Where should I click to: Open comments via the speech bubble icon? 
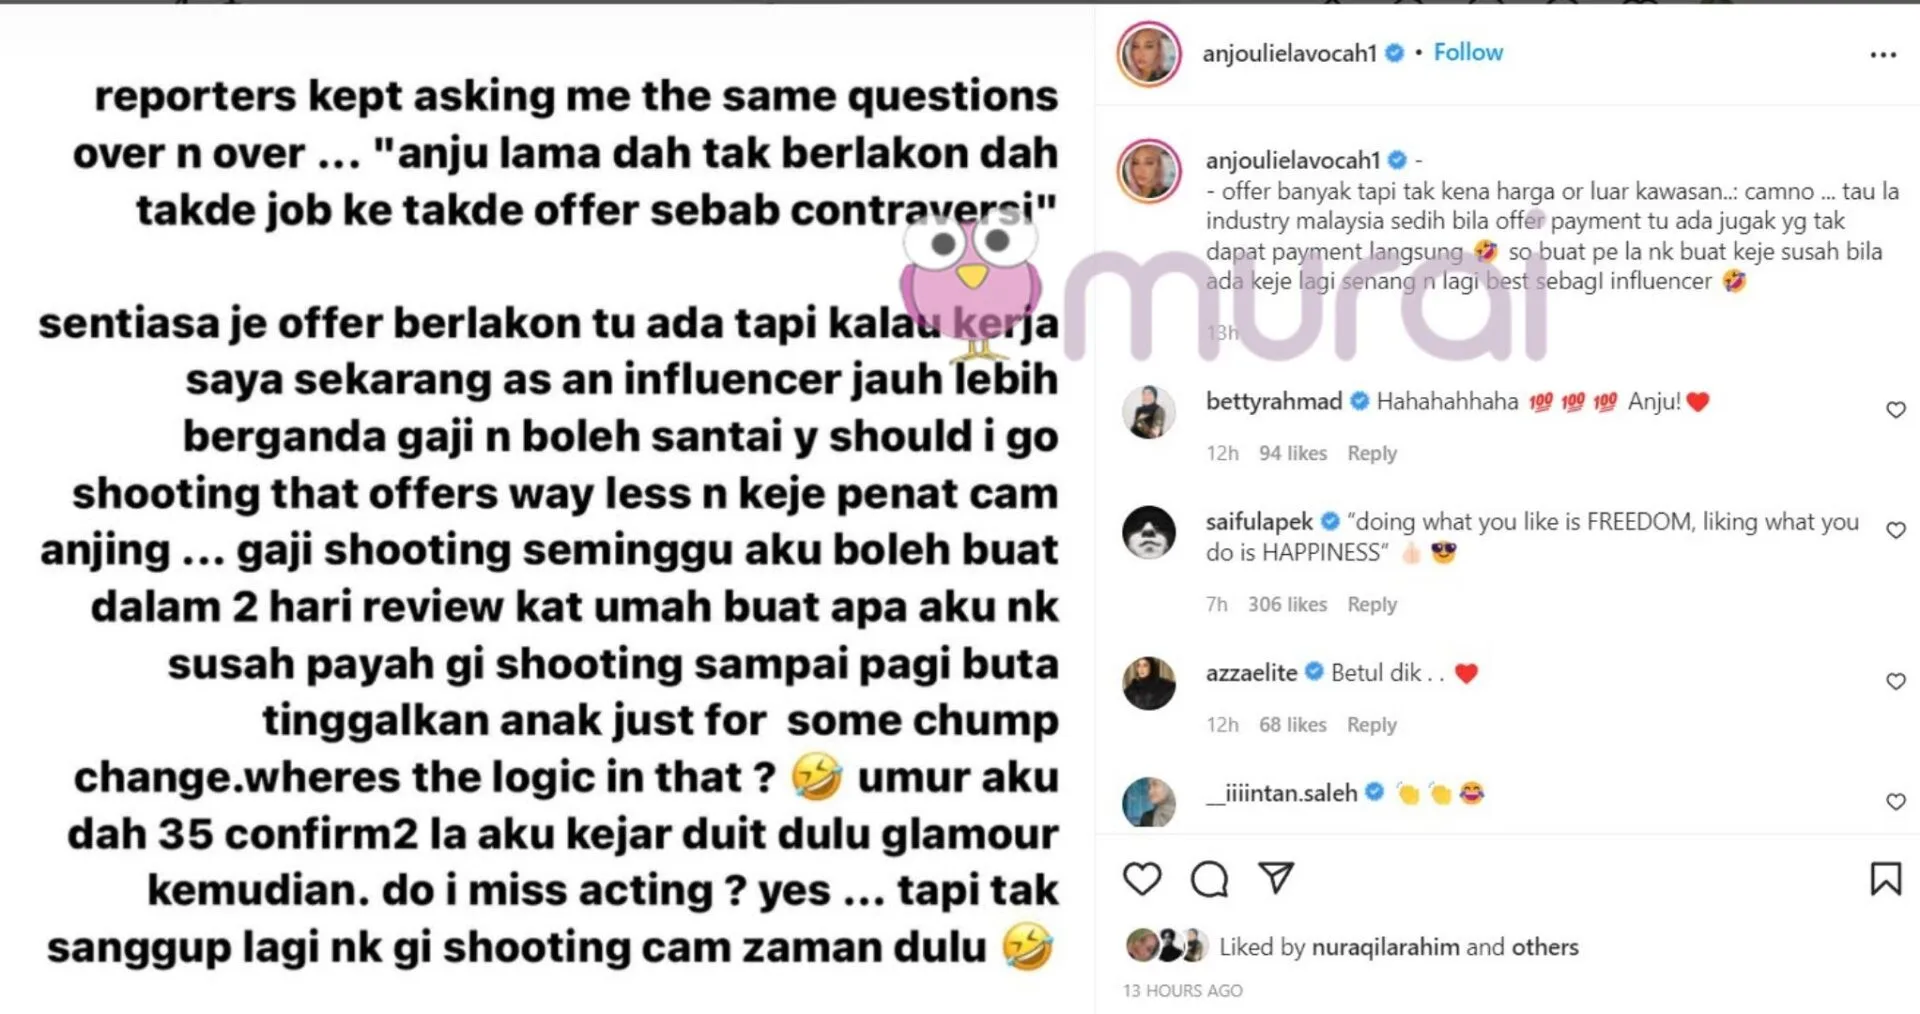(x=1209, y=879)
